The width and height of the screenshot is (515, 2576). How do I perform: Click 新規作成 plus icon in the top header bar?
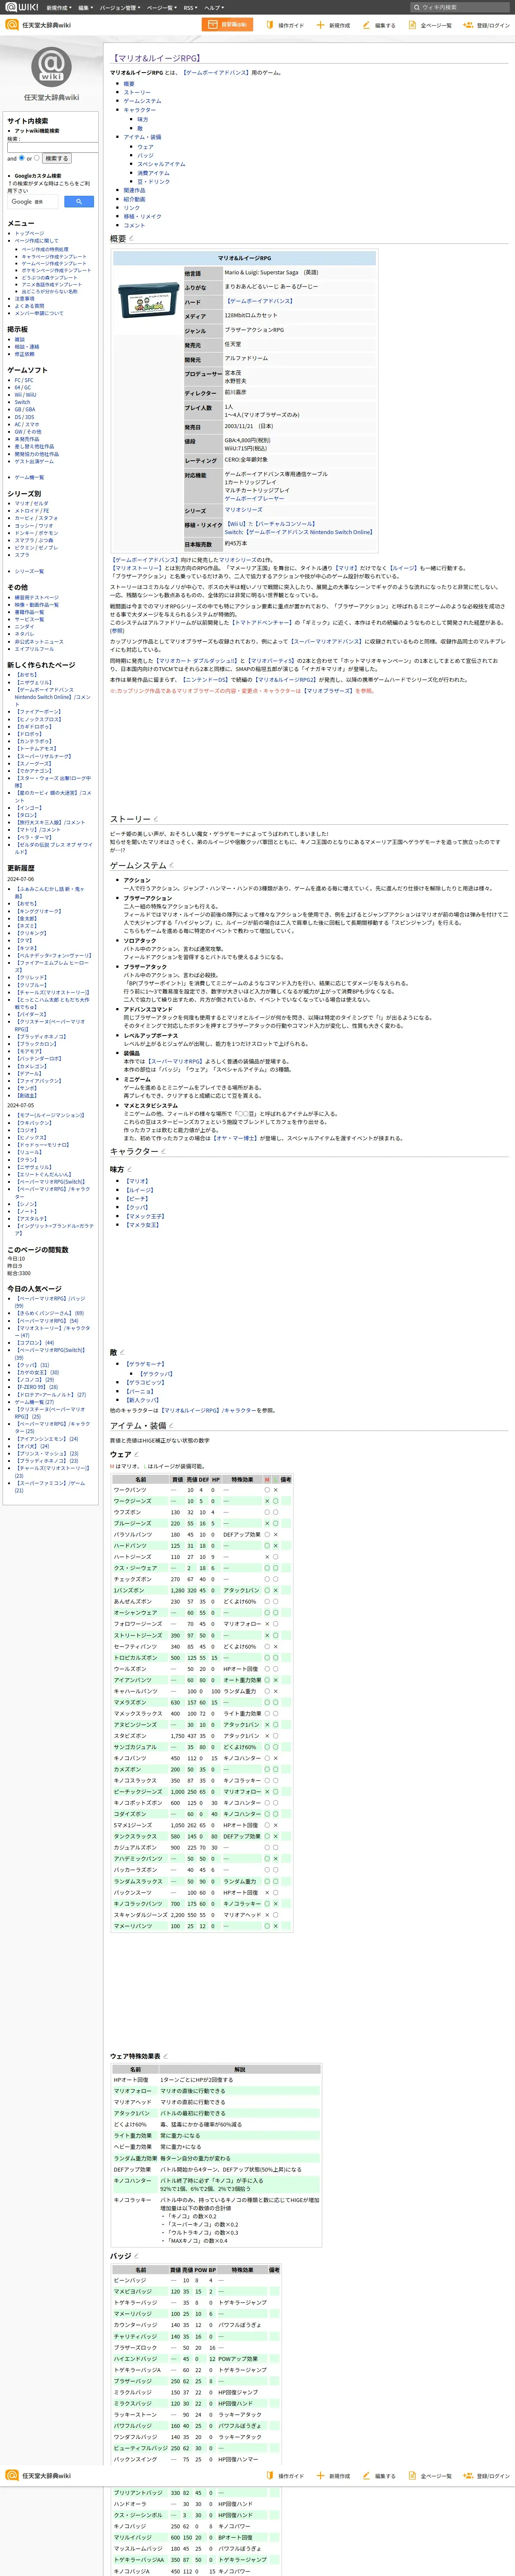[x=320, y=25]
